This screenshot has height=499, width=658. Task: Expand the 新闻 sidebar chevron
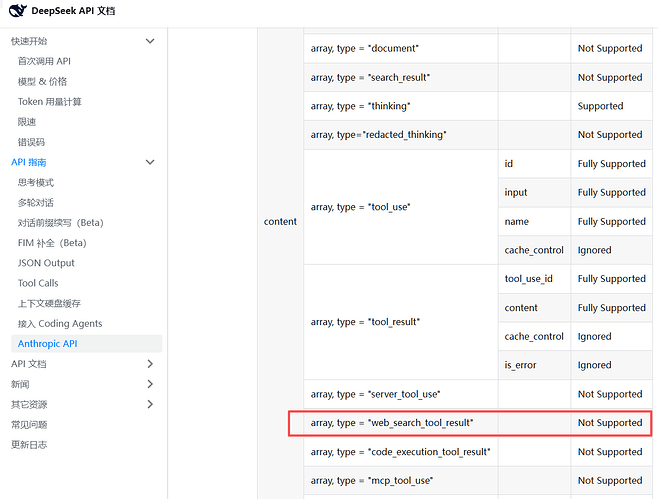(150, 384)
